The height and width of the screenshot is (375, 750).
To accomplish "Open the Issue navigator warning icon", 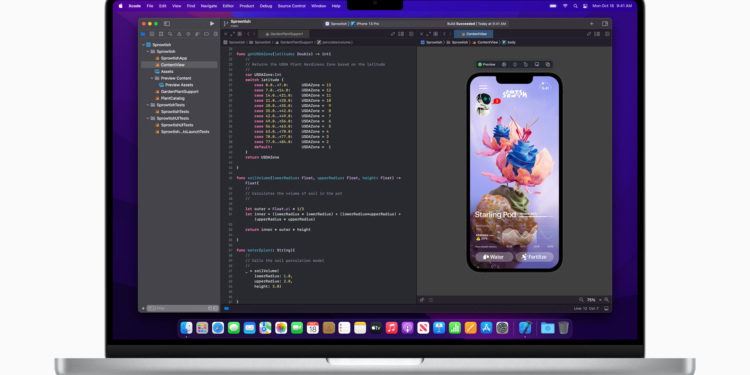I will pos(179,34).
